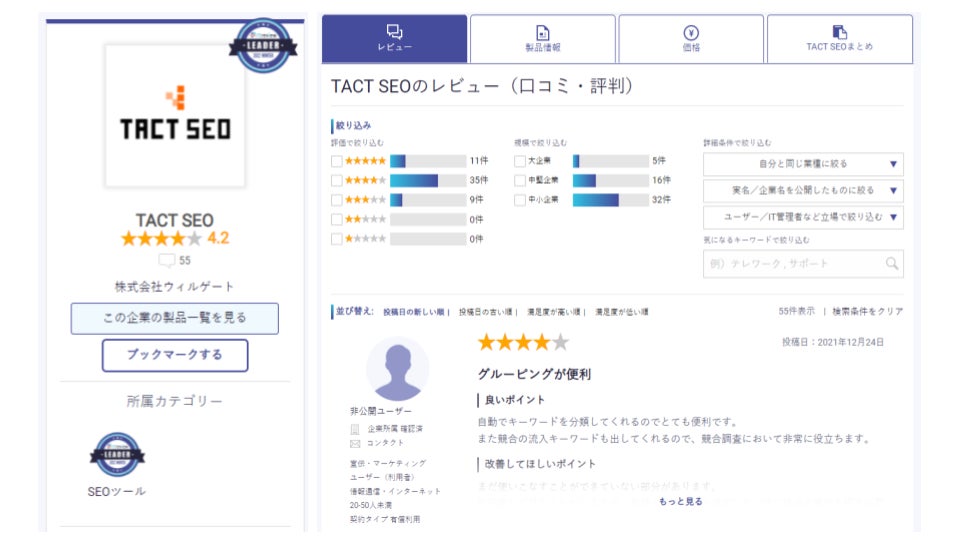Open ユーザー／IT管理者 filter dropdown
This screenshot has height=540, width=960.
(803, 216)
